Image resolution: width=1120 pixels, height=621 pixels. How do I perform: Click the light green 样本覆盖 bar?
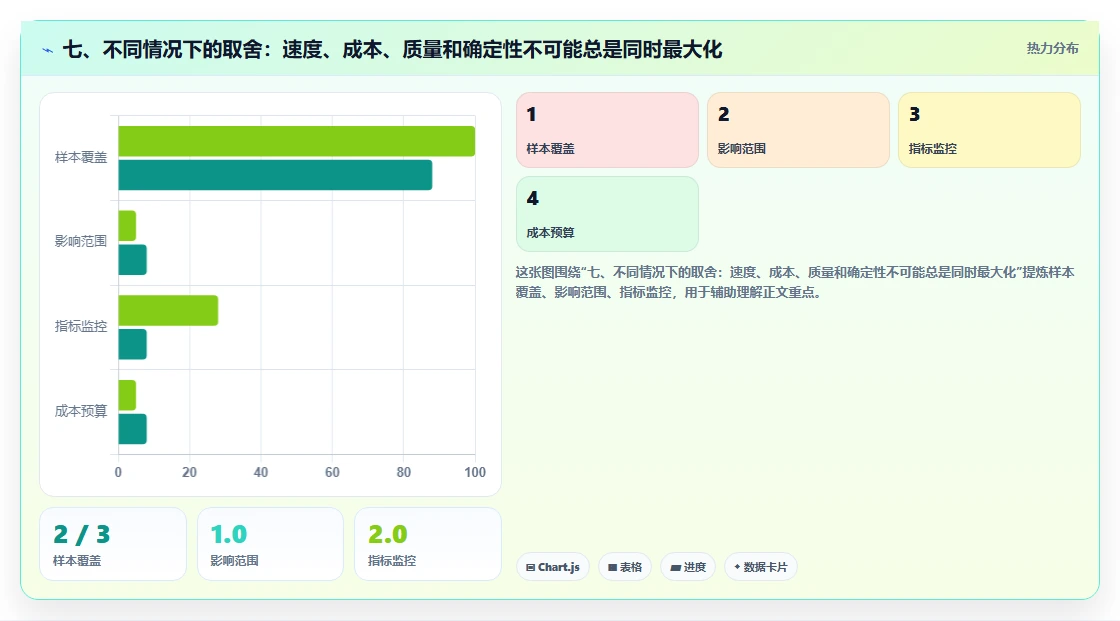click(x=296, y=141)
